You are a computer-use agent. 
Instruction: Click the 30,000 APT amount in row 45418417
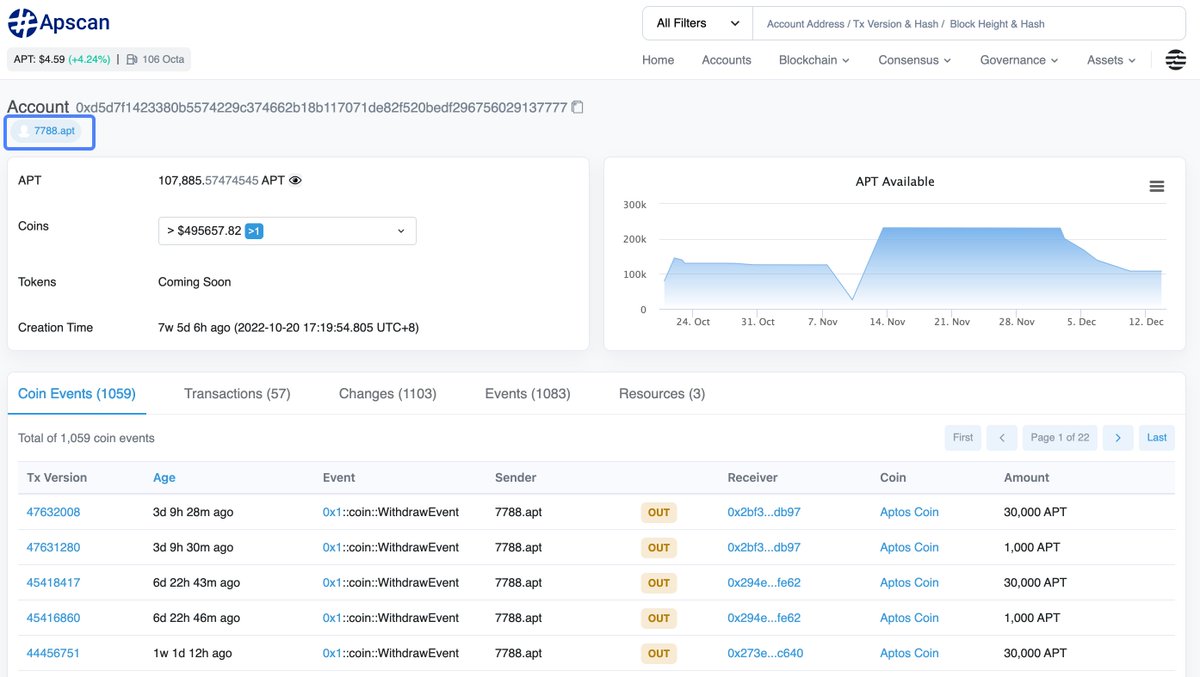point(1035,583)
